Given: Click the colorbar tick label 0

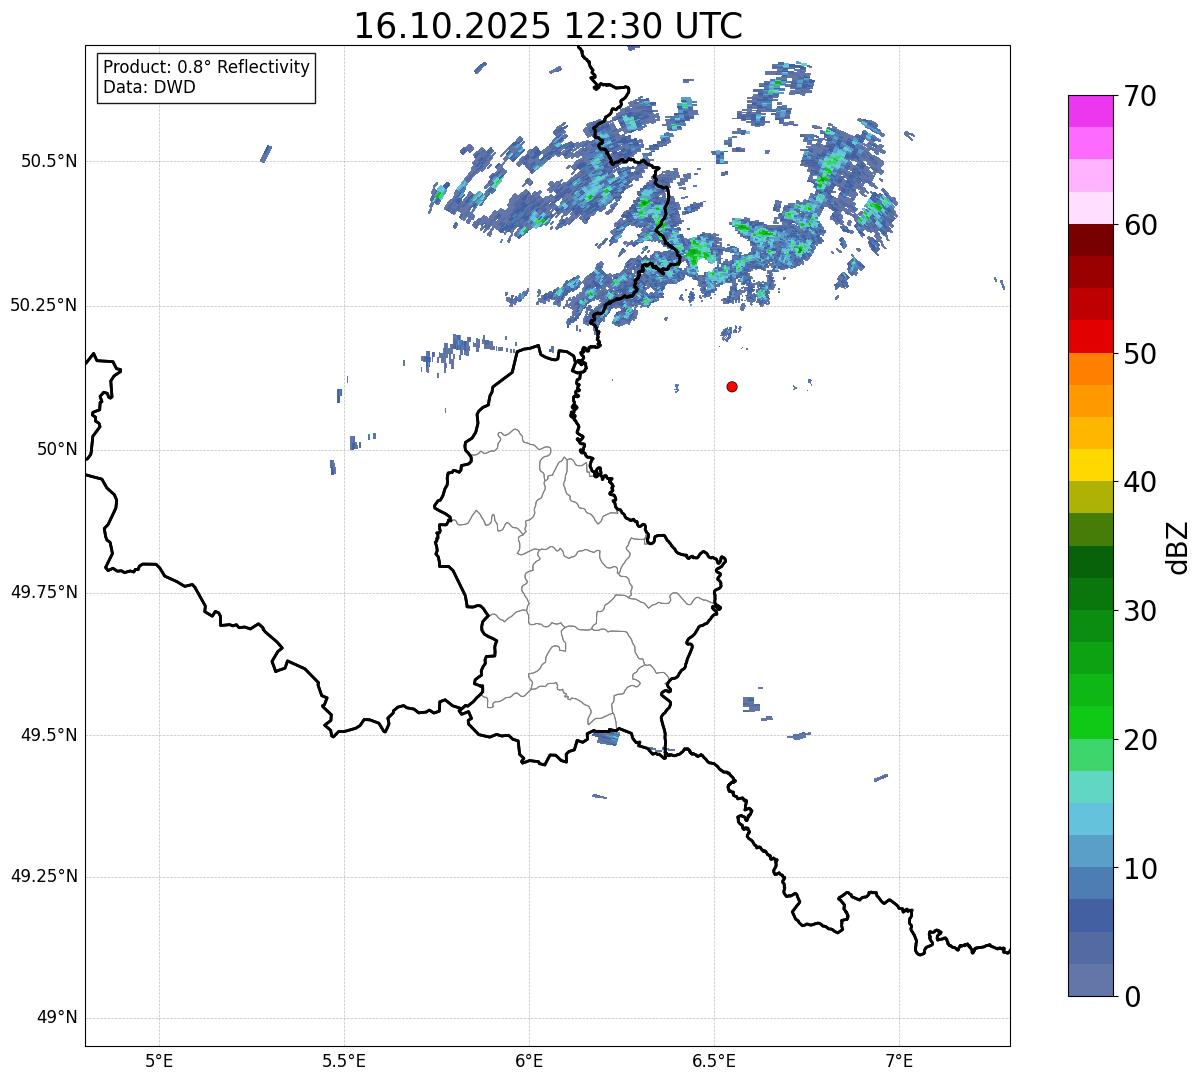Looking at the screenshot, I should (x=1132, y=997).
